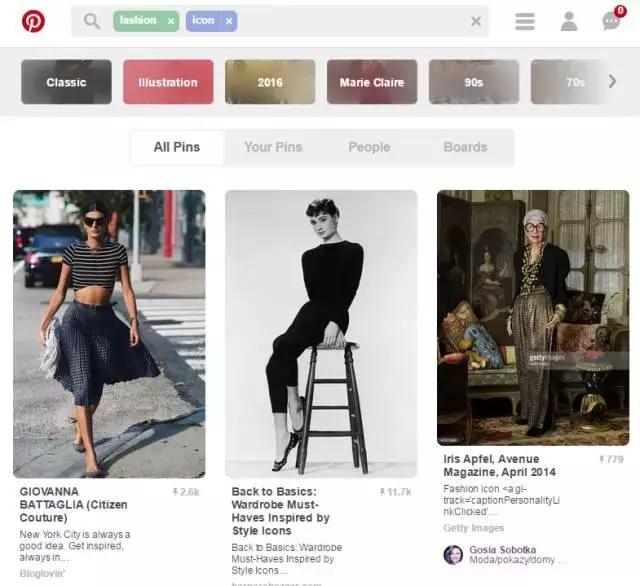The width and height of the screenshot is (640, 586).
Task: Click the Pinterest logo icon
Action: (33, 21)
